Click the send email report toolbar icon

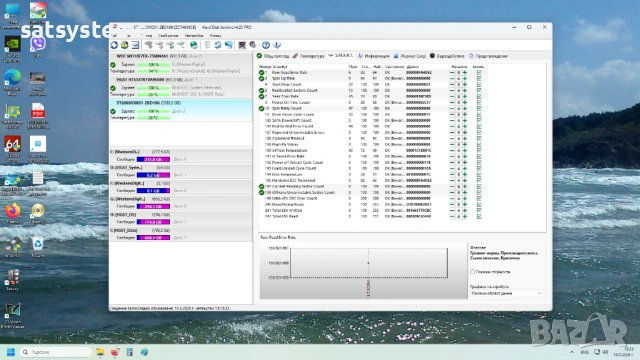click(135, 45)
